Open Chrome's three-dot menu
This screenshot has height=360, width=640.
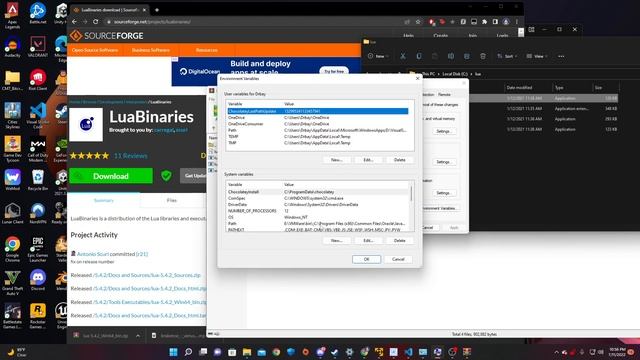click(x=517, y=22)
